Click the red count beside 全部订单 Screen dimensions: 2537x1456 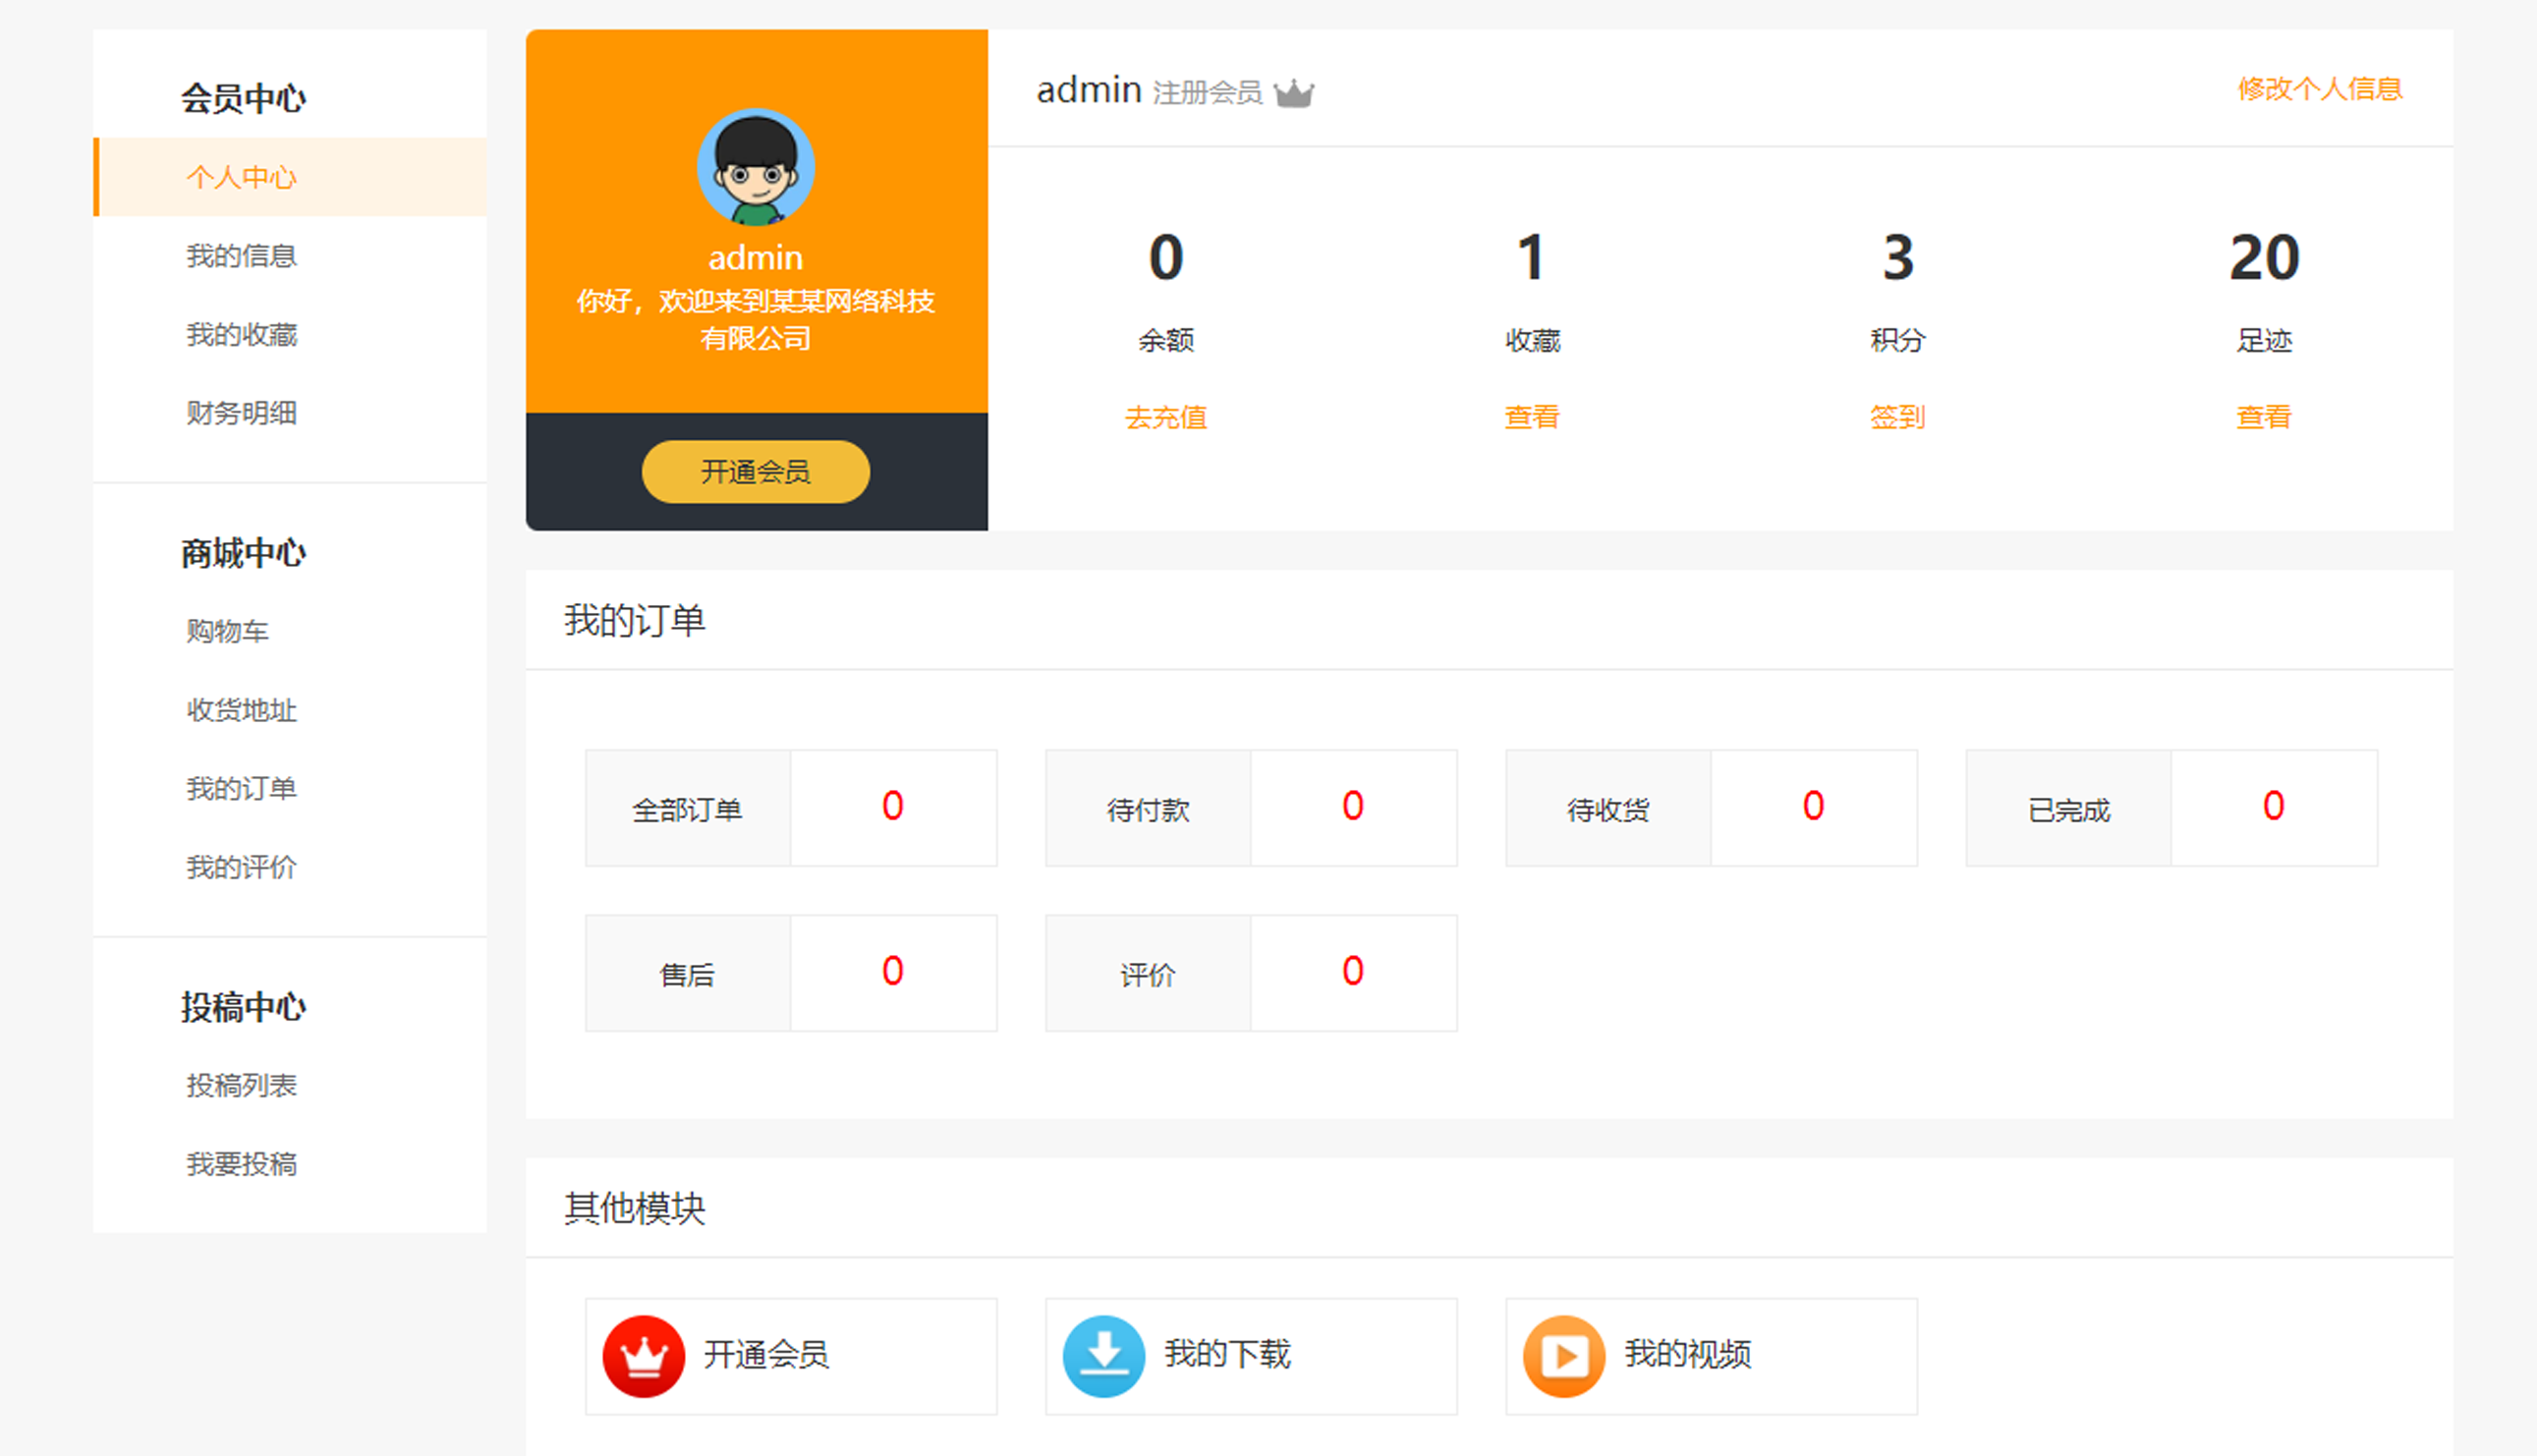(893, 806)
